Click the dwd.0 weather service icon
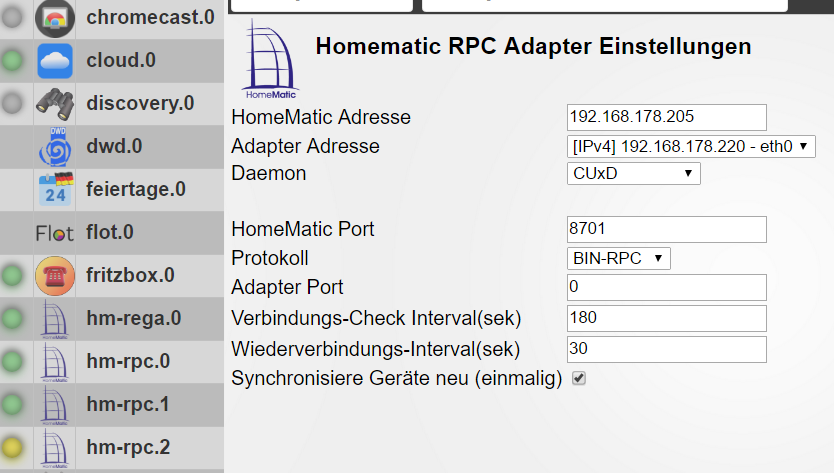Image resolution: width=834 pixels, height=473 pixels. (x=55, y=146)
